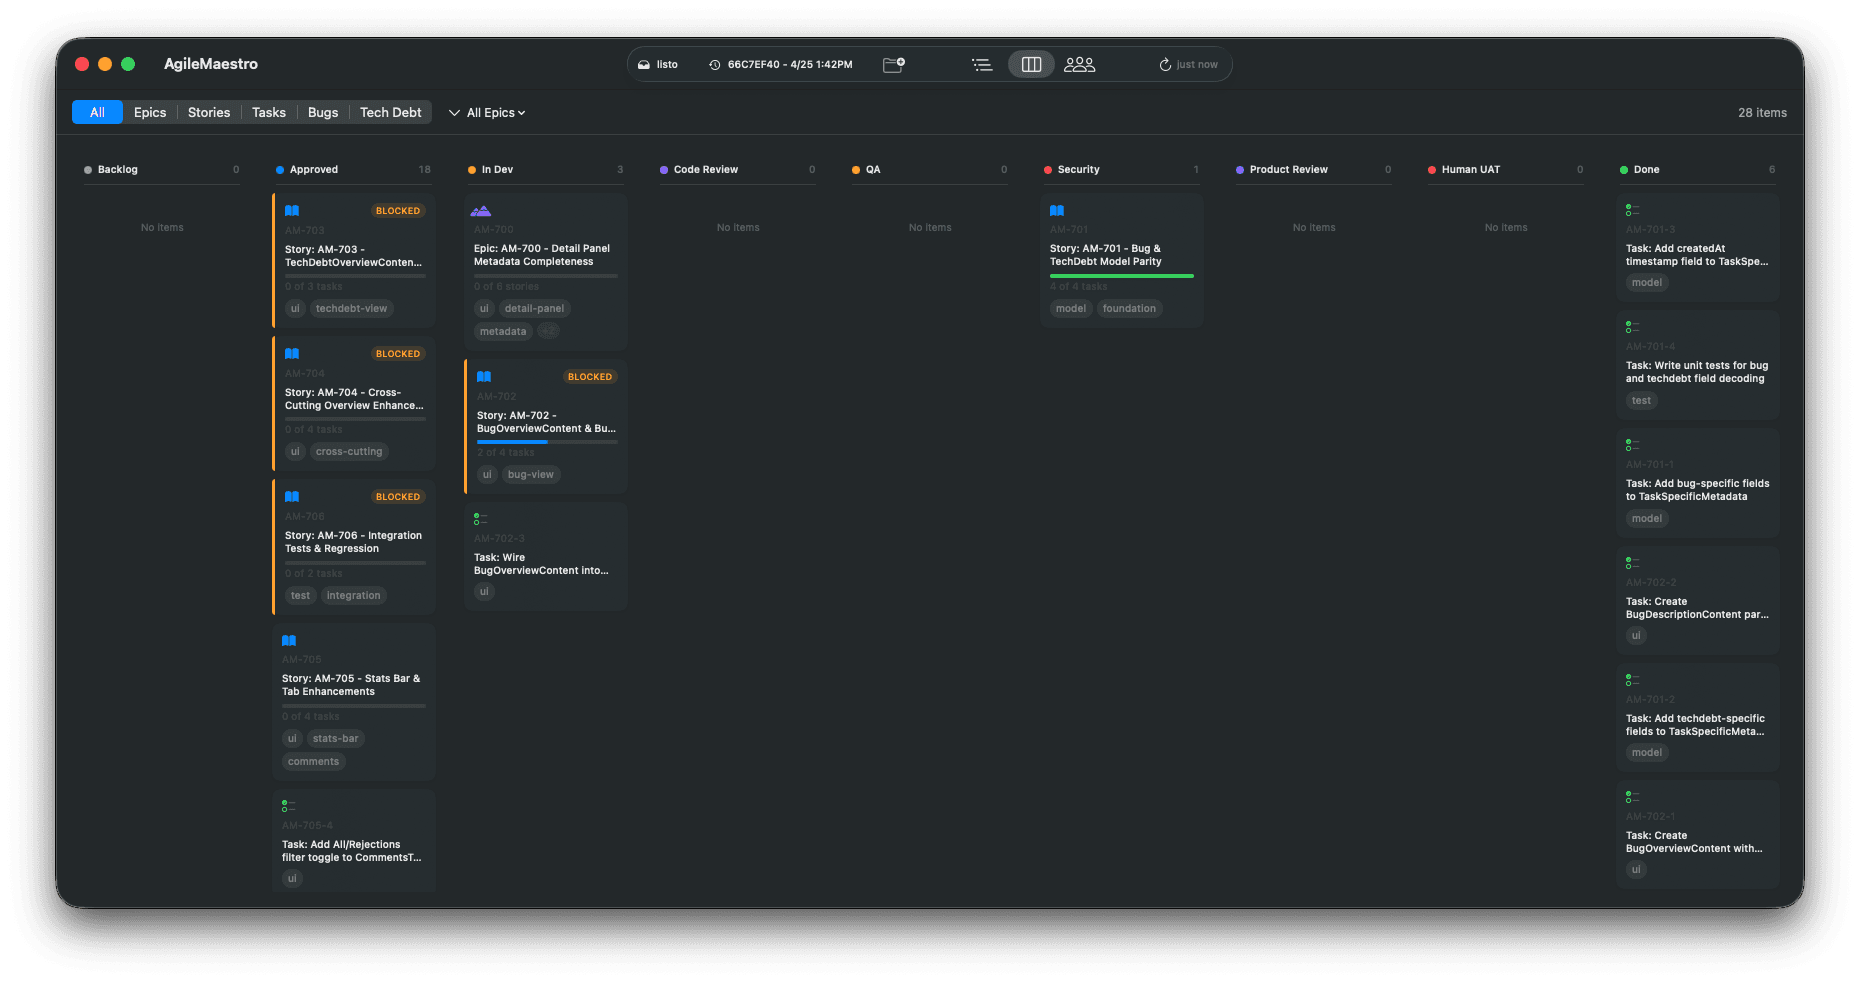This screenshot has height=982, width=1860.
Task: Click the Product Review column header
Action: [1314, 170]
